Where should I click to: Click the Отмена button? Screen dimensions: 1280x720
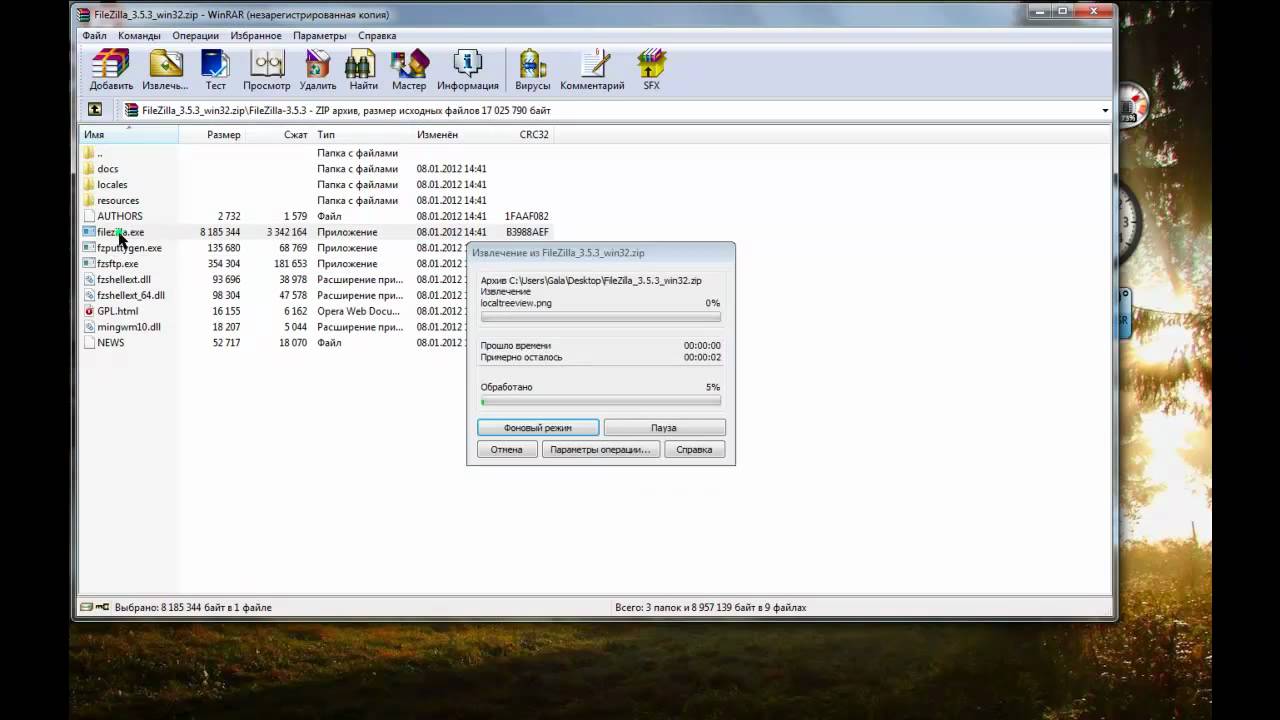[x=507, y=450]
